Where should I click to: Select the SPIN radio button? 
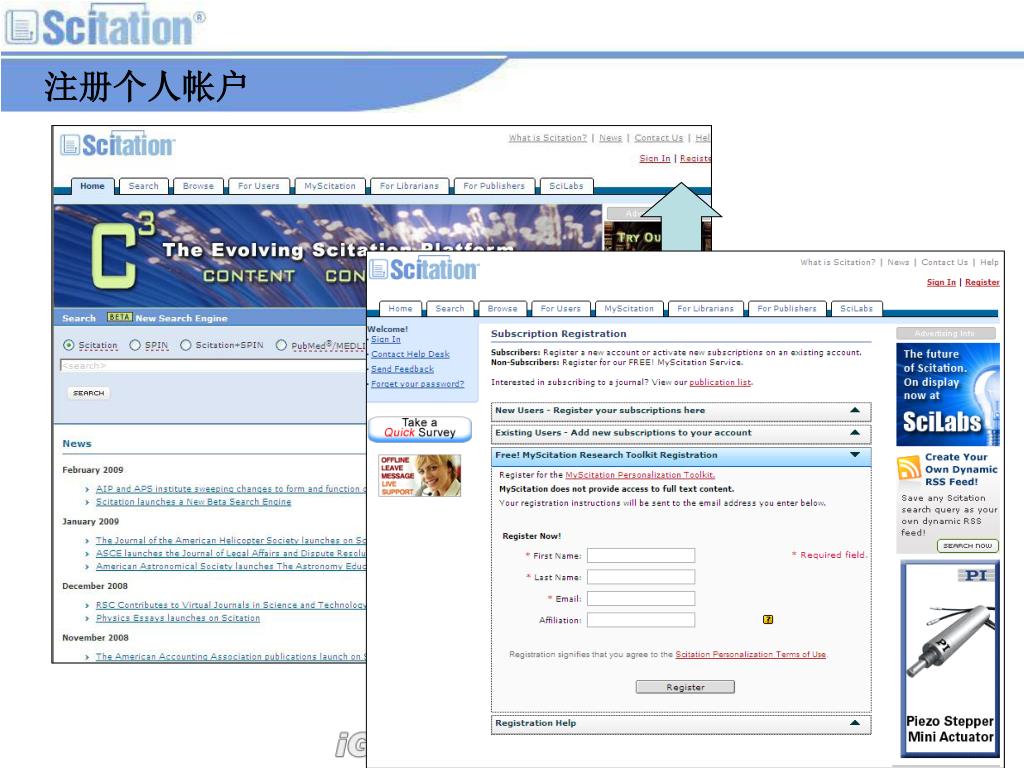point(135,345)
